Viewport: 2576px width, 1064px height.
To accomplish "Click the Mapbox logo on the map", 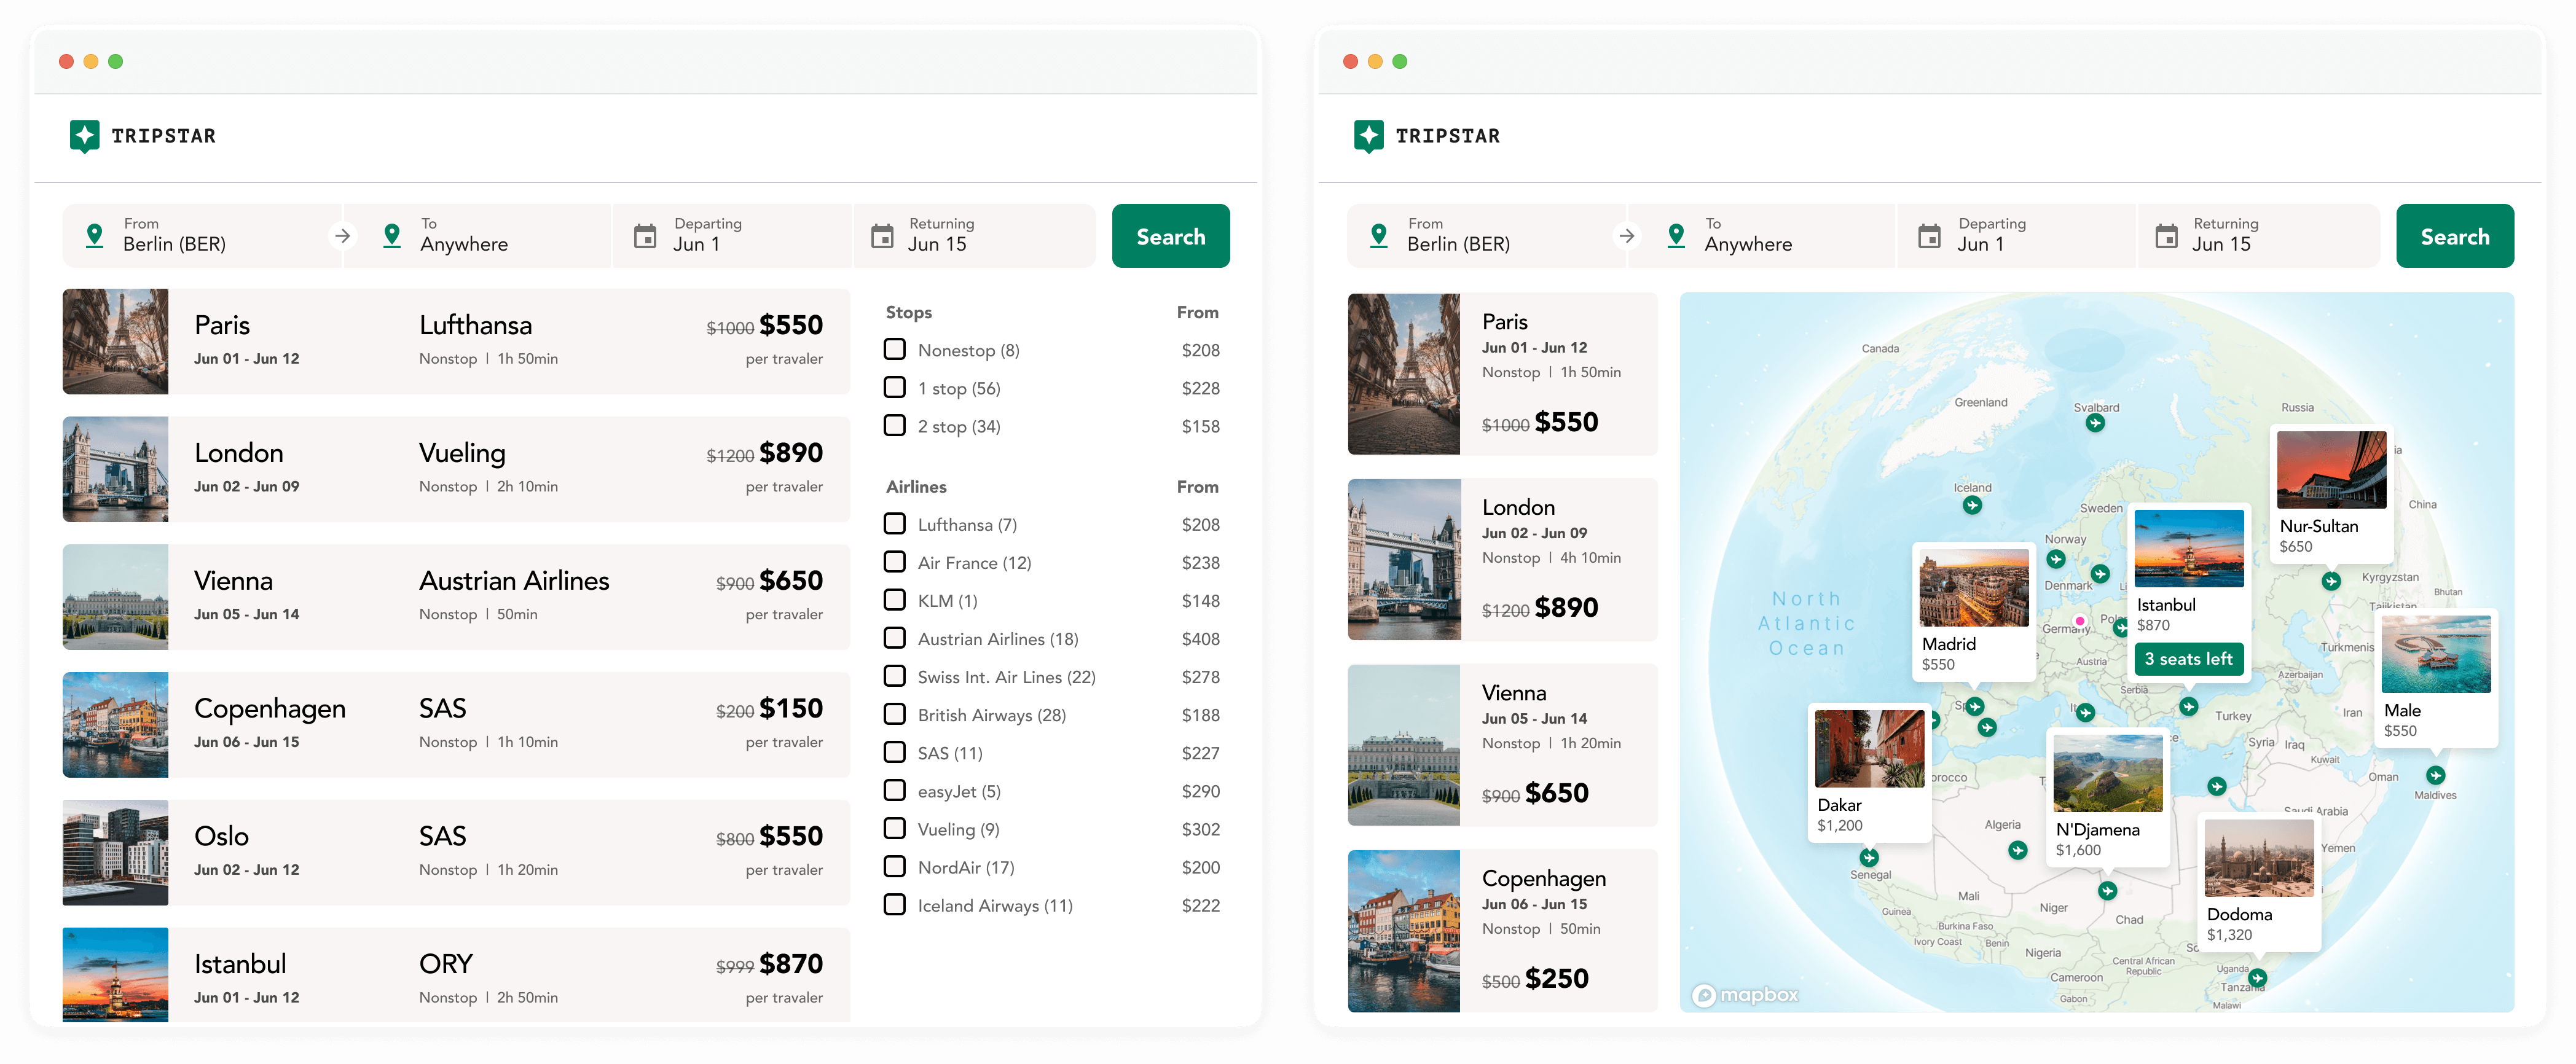I will [x=1745, y=994].
